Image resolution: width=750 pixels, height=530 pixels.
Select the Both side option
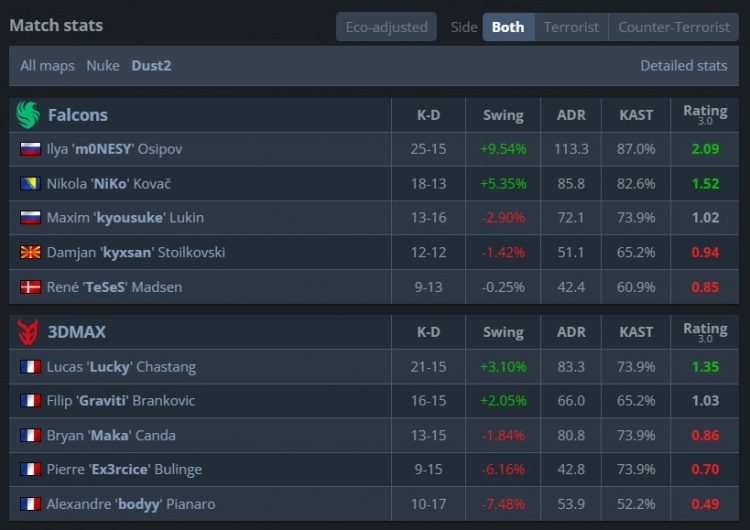pyautogui.click(x=508, y=27)
